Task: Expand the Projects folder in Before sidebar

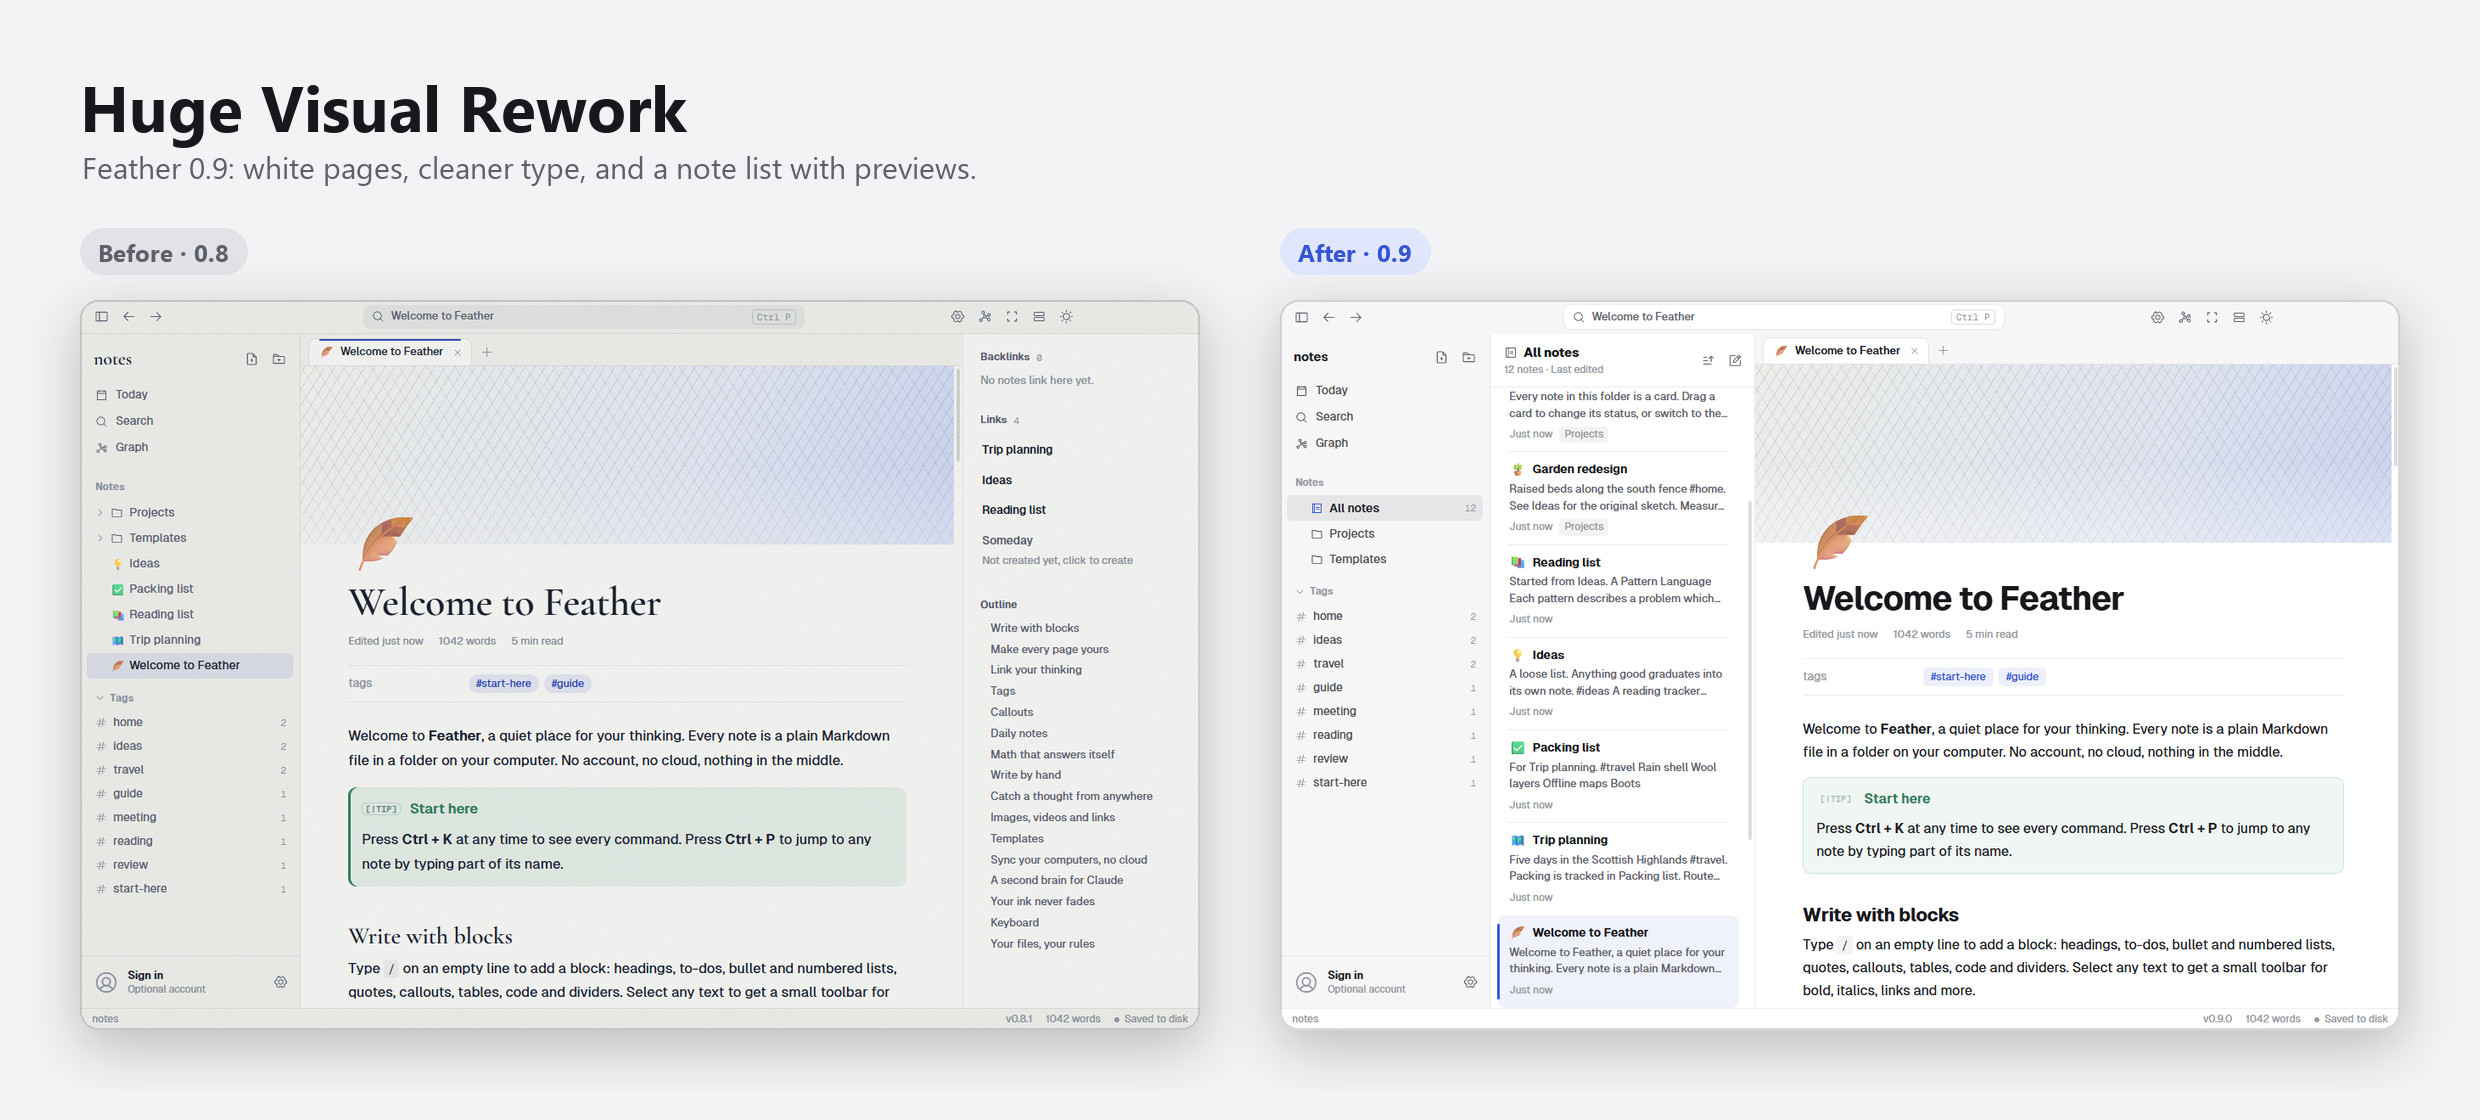Action: pyautogui.click(x=100, y=512)
